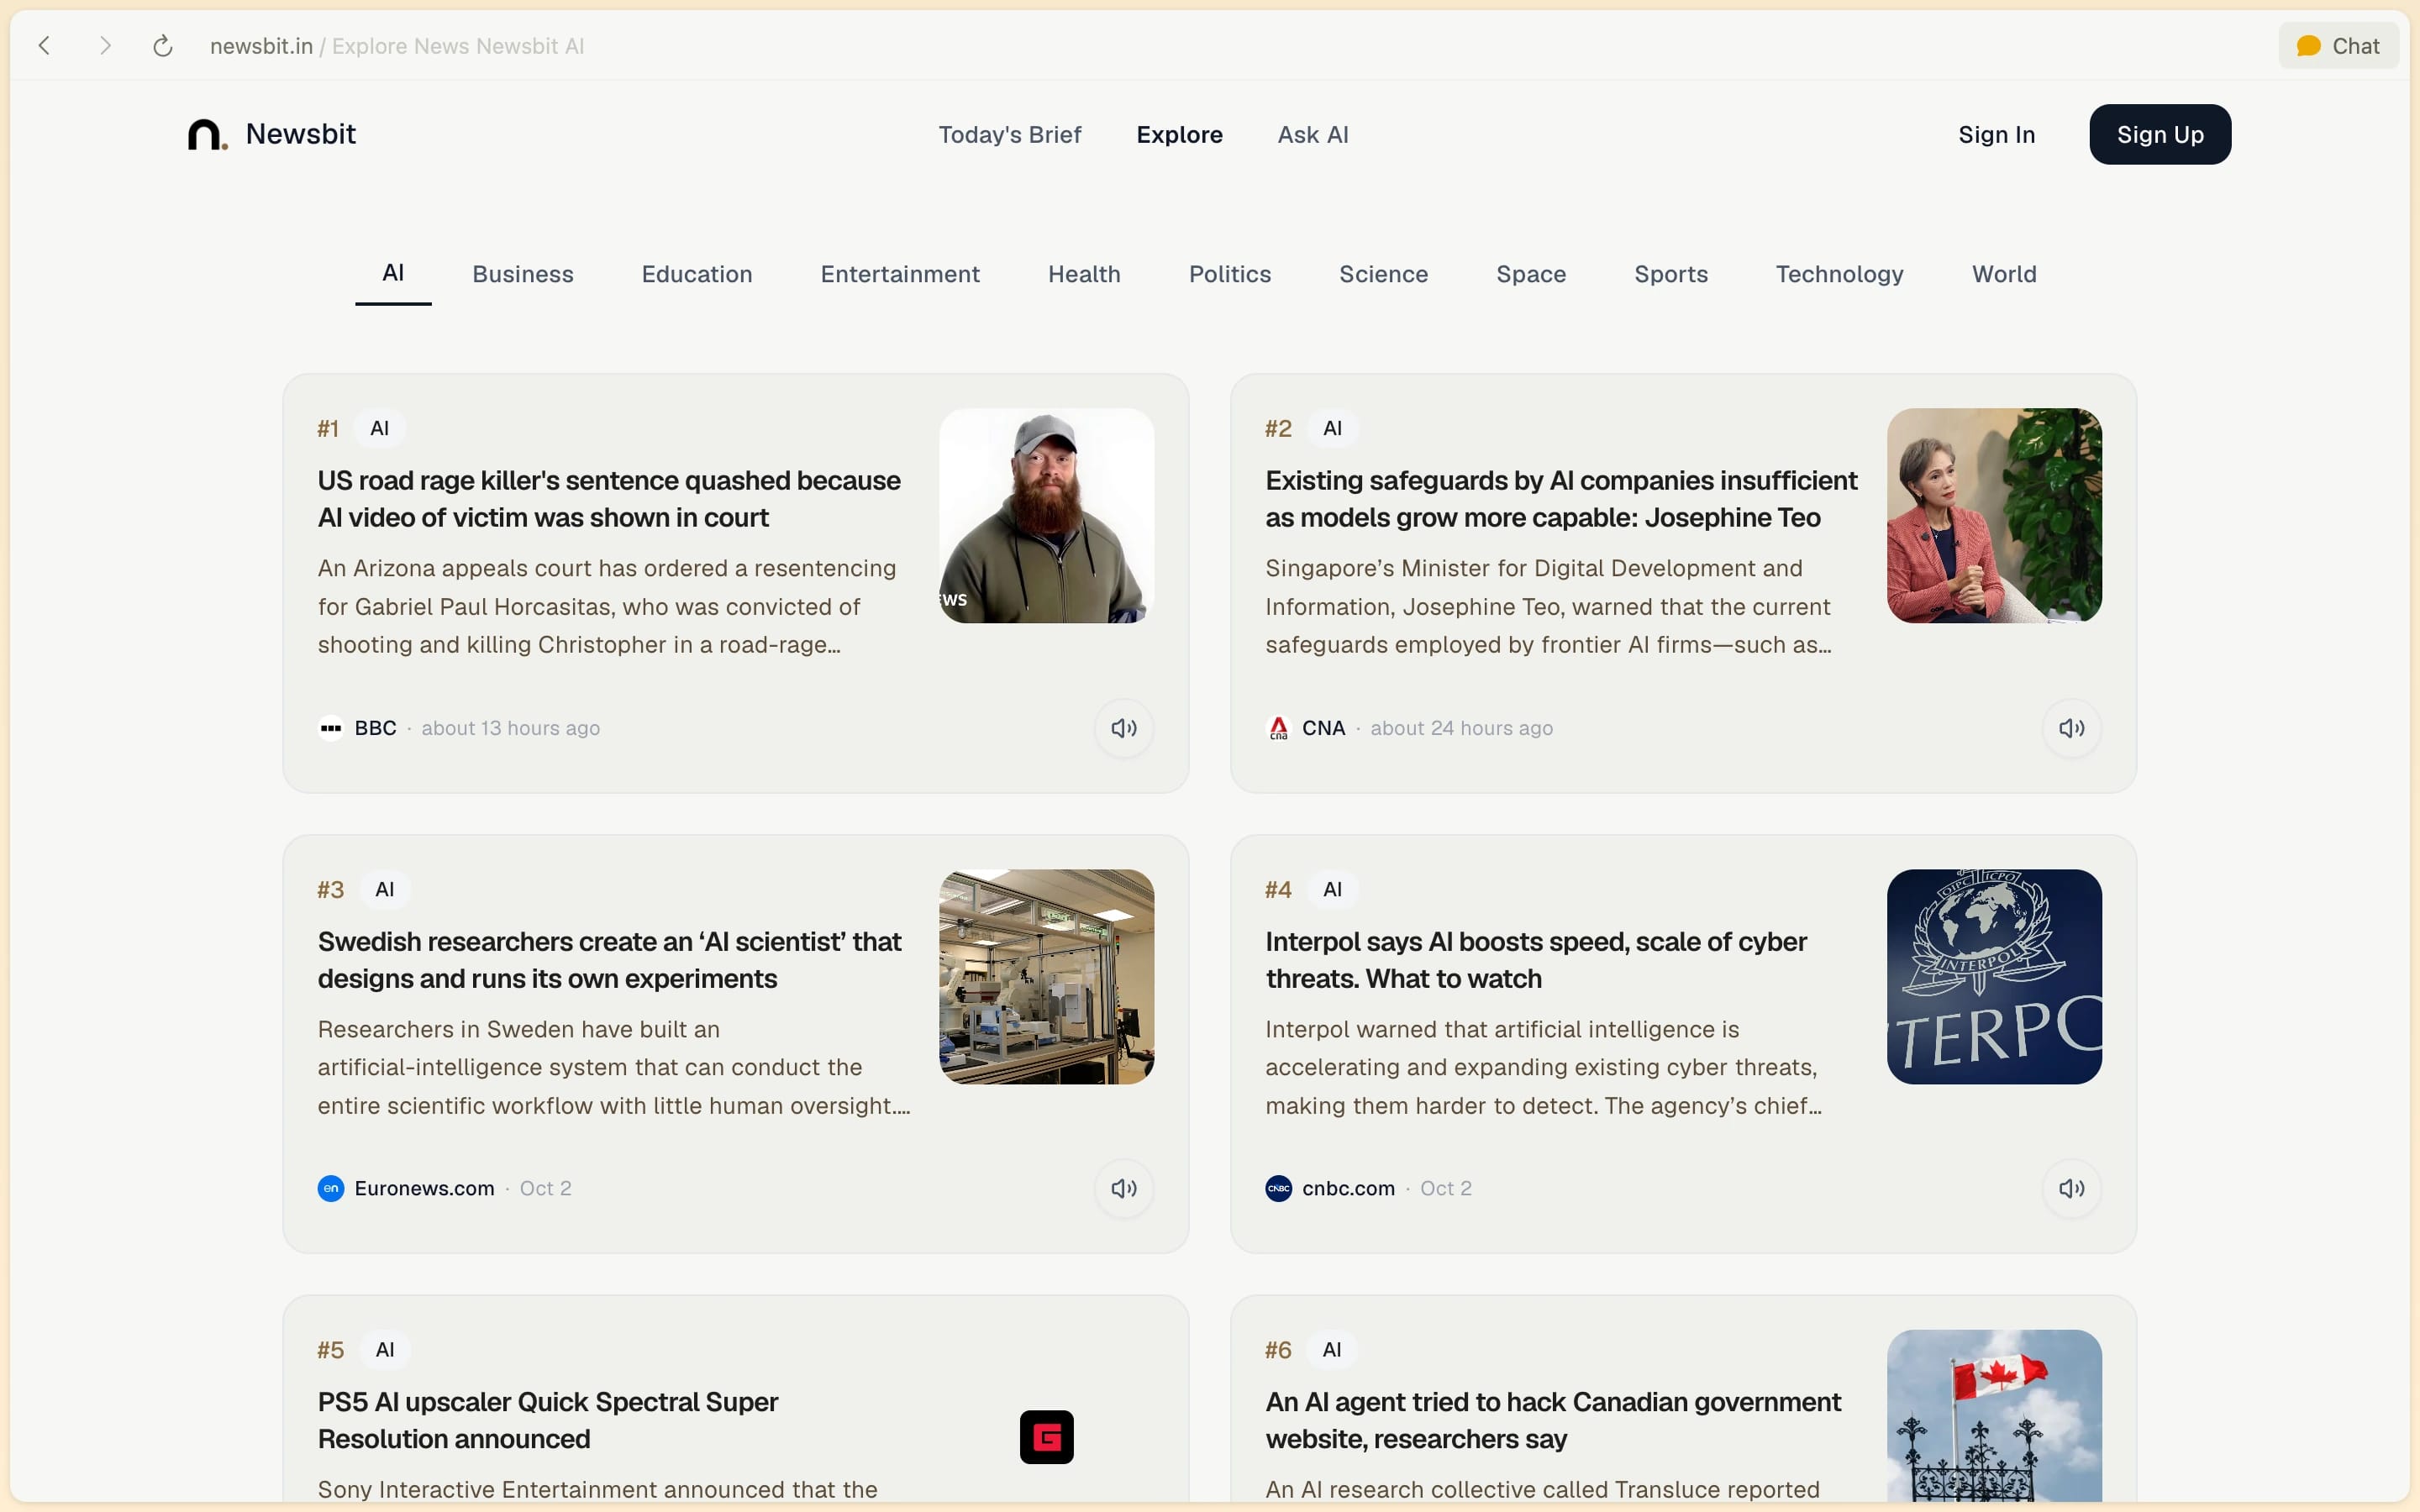
Task: Click the Euronews source logo icon
Action: [x=331, y=1188]
